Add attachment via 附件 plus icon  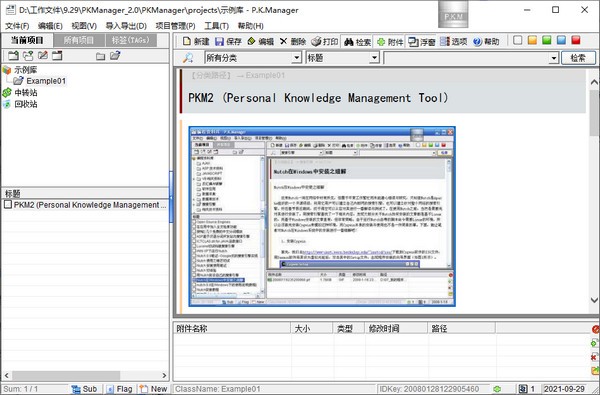tap(381, 42)
